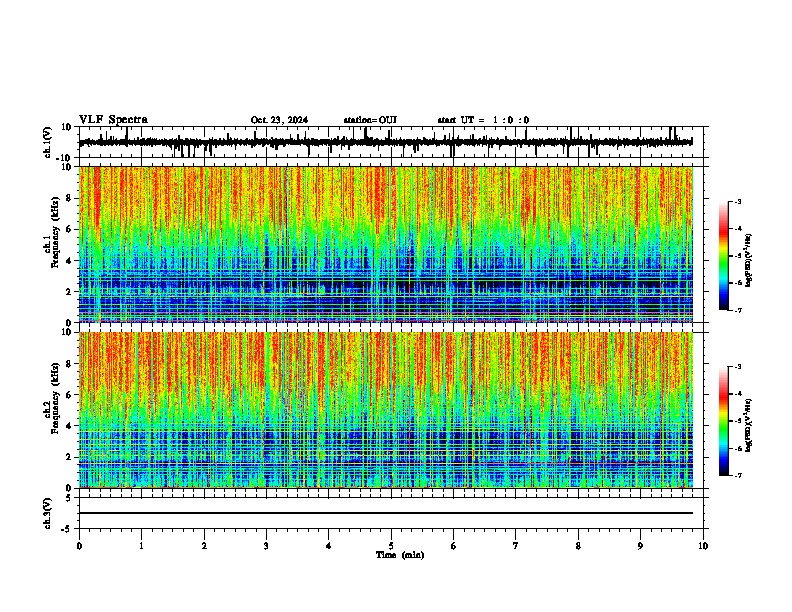Click inside the ch.2 spectrogram panel
Image resolution: width=792 pixels, height=612 pixels.
386,410
